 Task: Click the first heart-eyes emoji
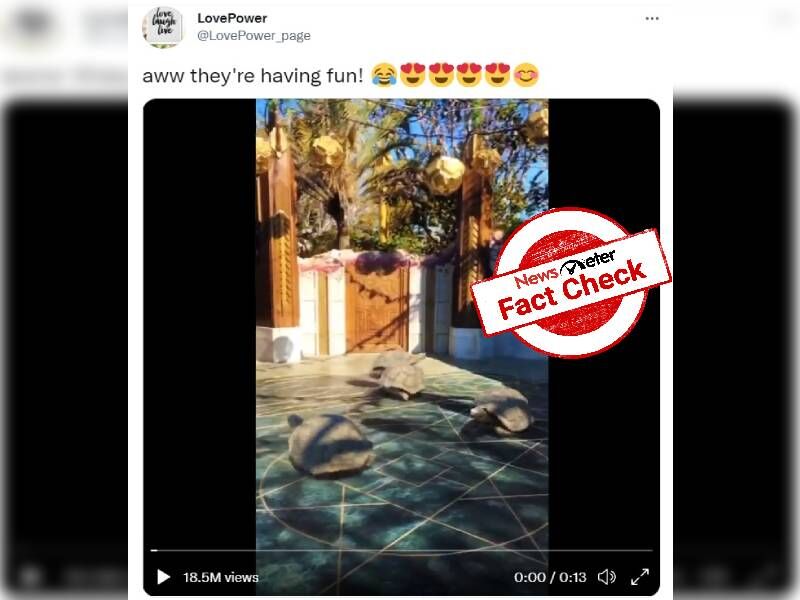[x=413, y=75]
